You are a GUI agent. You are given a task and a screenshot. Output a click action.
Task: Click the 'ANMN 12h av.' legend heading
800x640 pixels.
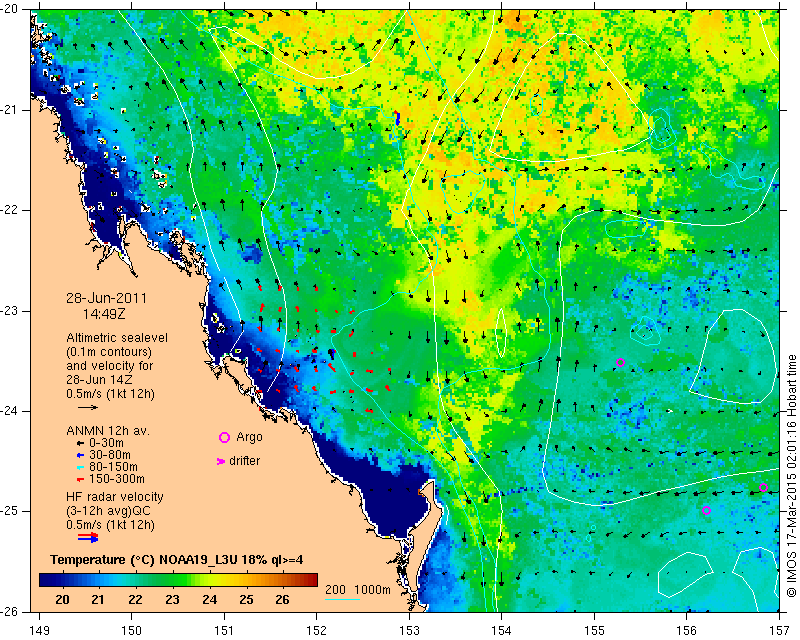108,430
